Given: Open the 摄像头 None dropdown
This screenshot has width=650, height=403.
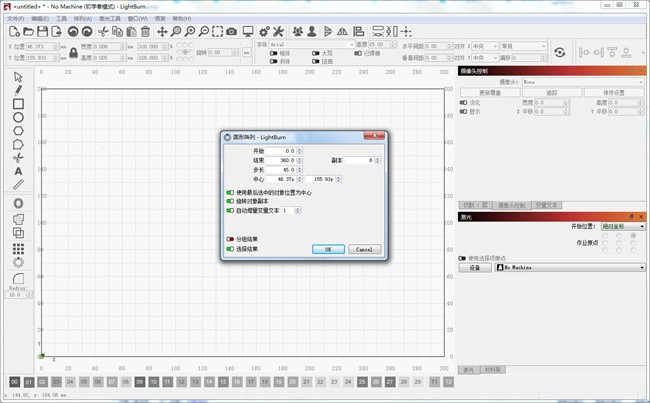Looking at the screenshot, I should point(598,82).
